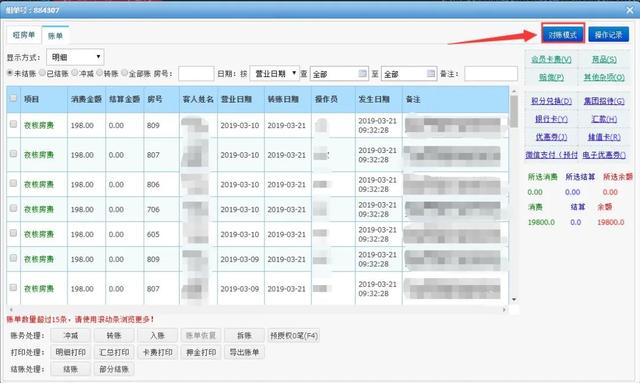Click the 押金打印 button
Viewport: 640px width, 383px height.
pos(200,352)
